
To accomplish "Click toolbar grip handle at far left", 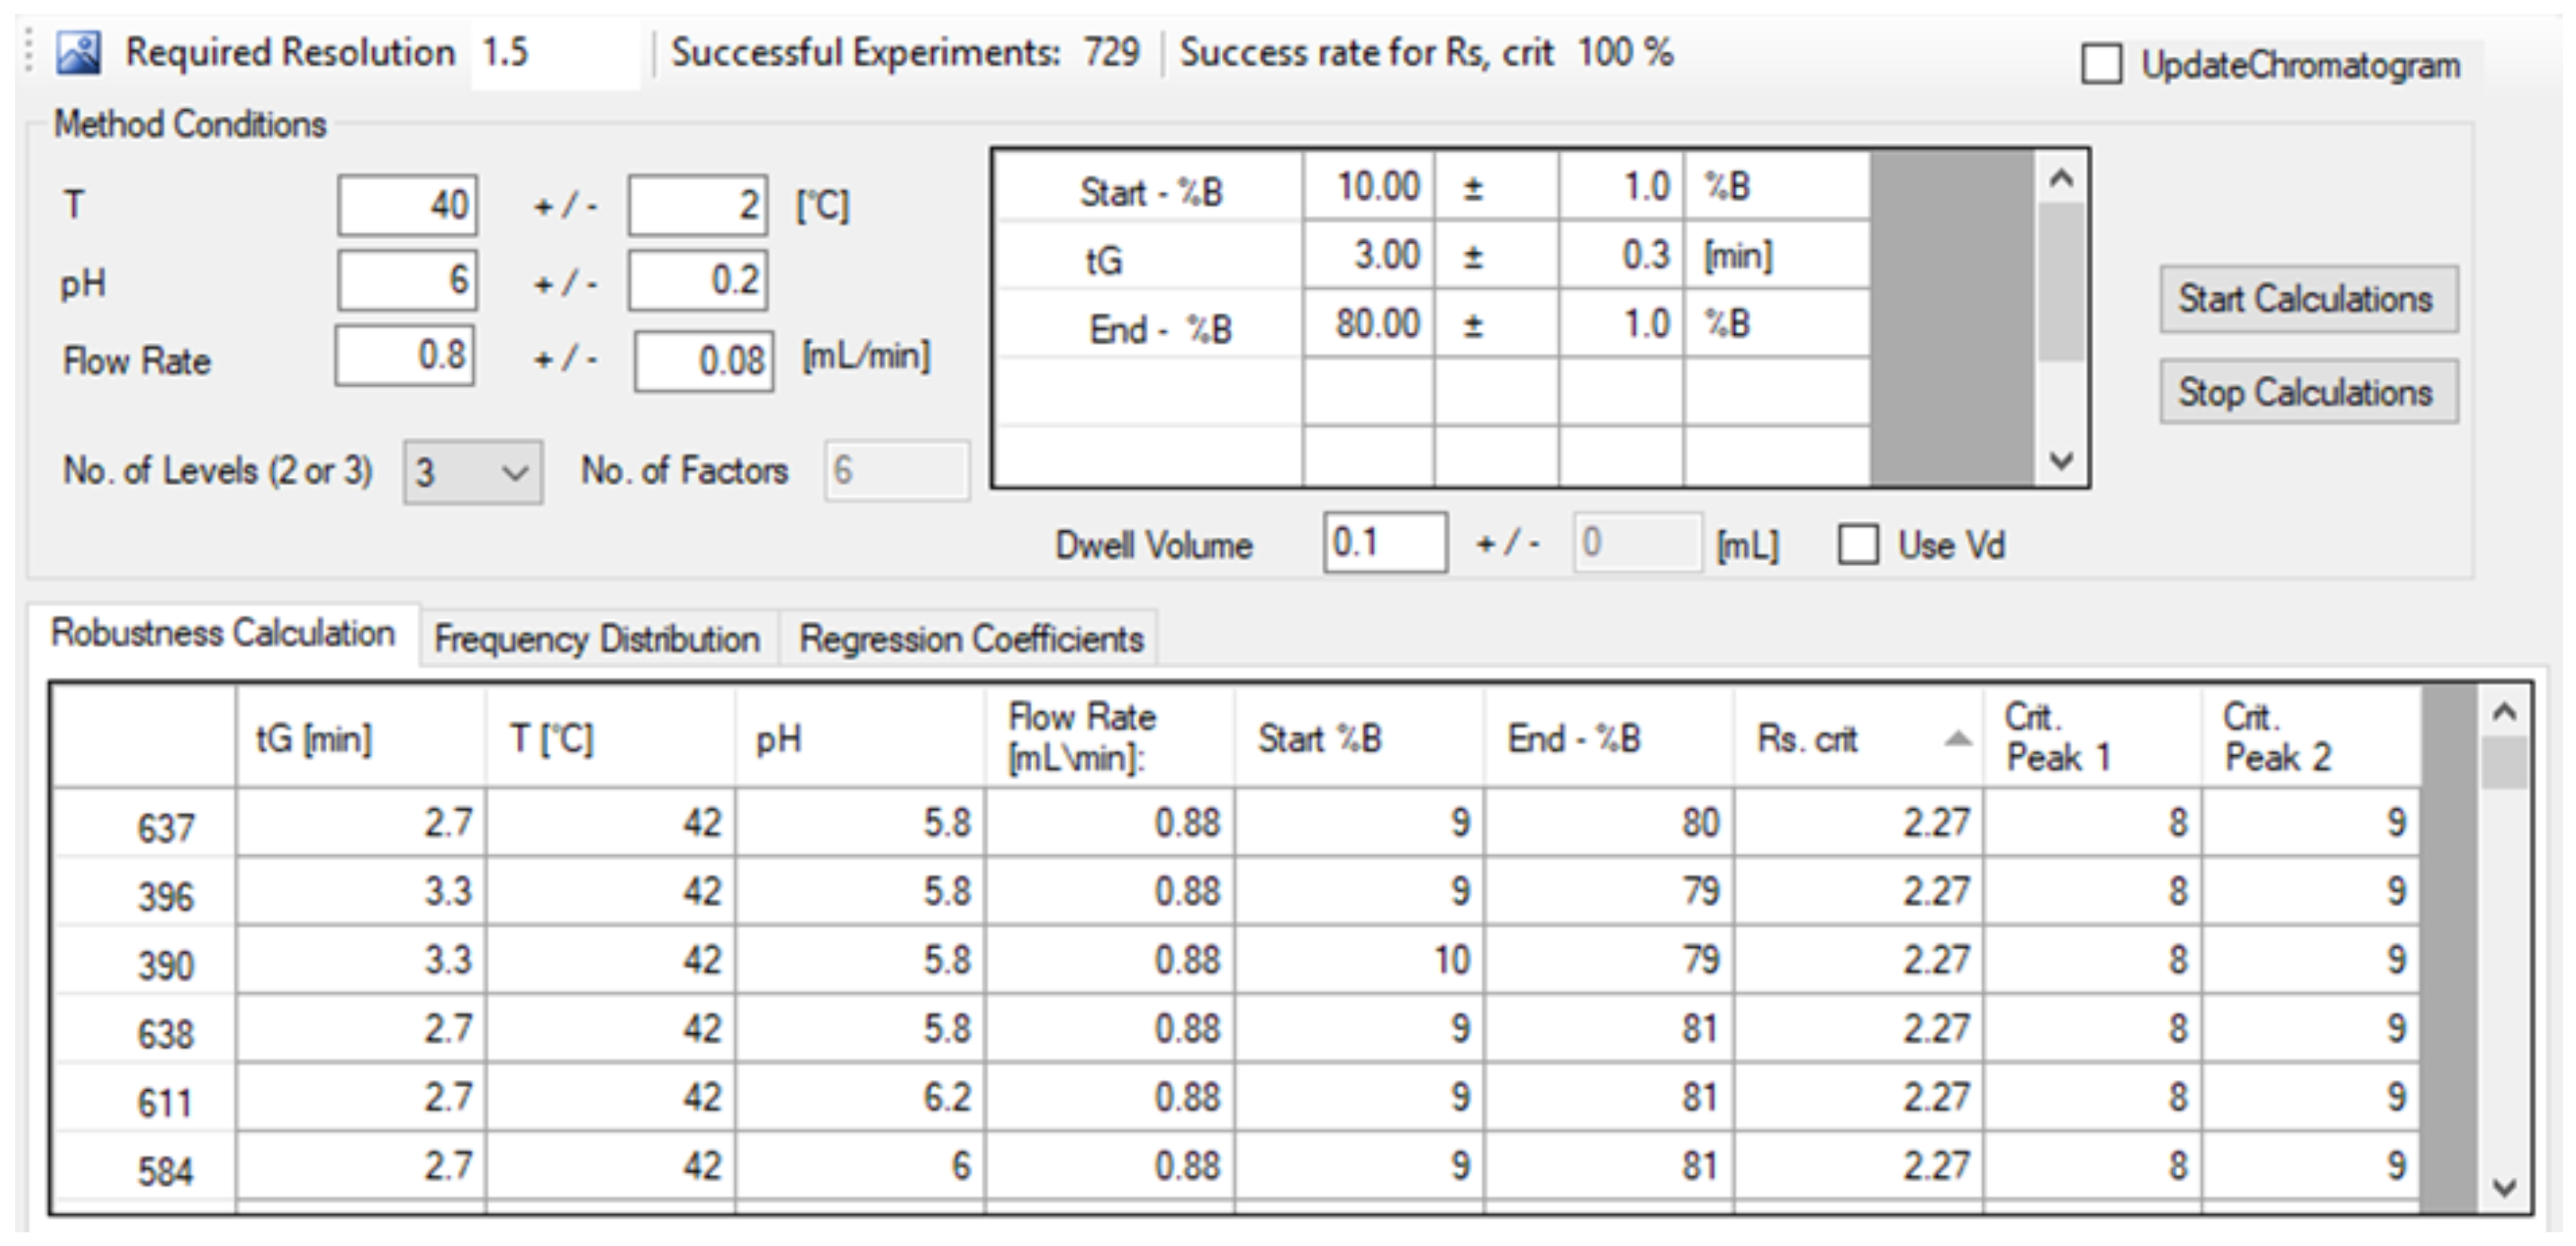I will [x=29, y=52].
